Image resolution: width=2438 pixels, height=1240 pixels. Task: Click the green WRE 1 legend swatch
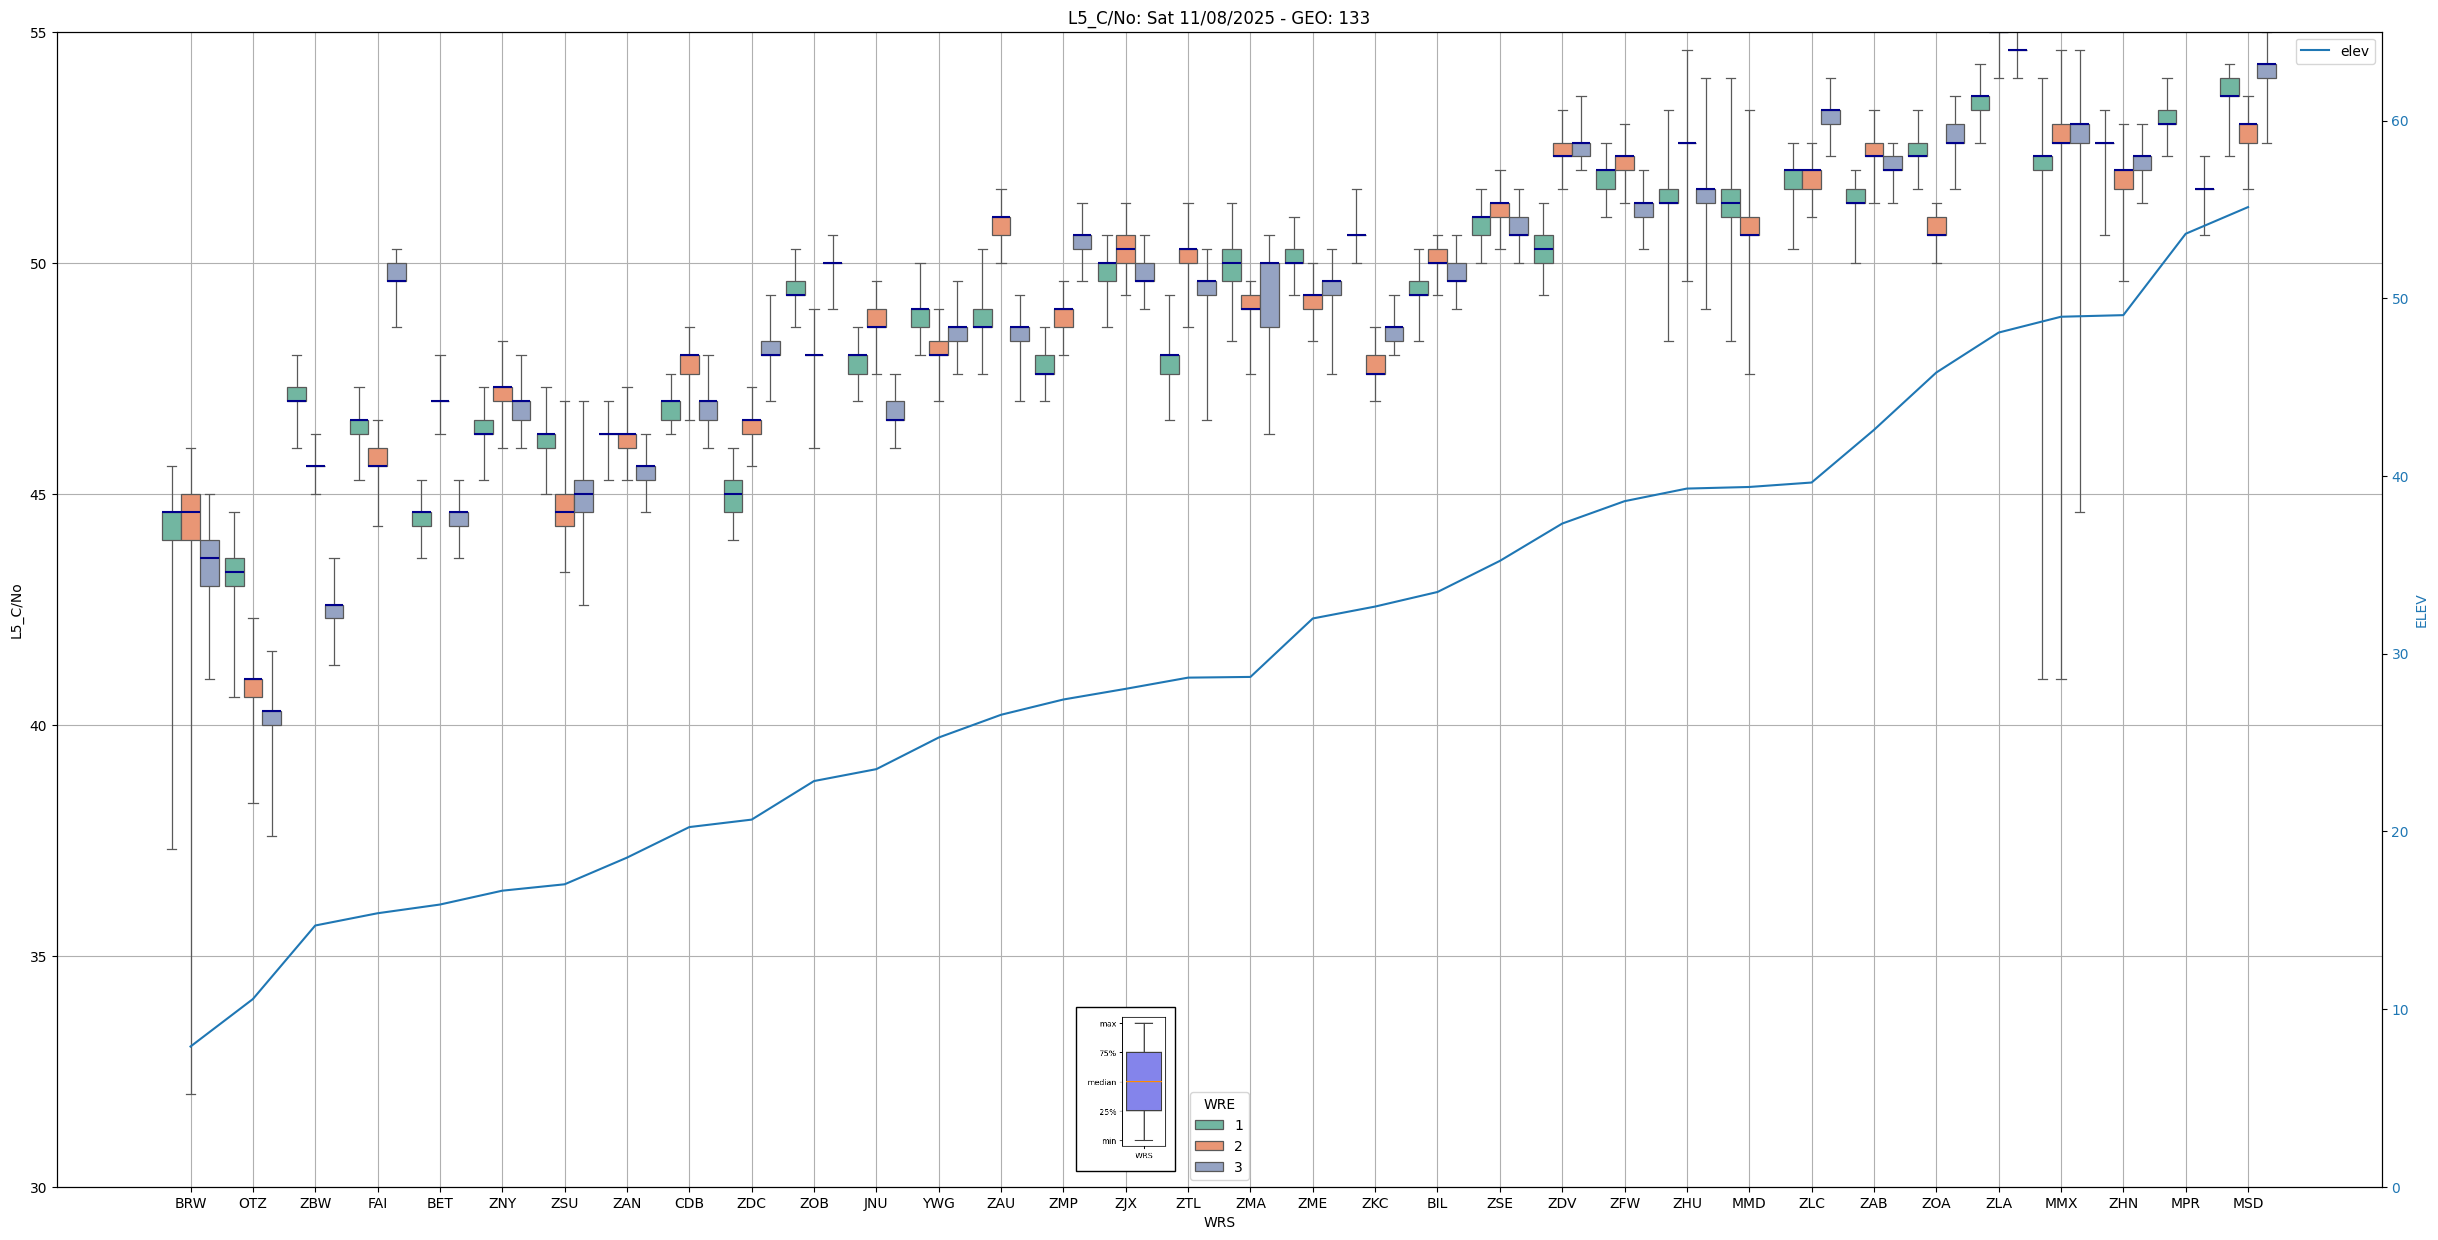pos(1209,1125)
